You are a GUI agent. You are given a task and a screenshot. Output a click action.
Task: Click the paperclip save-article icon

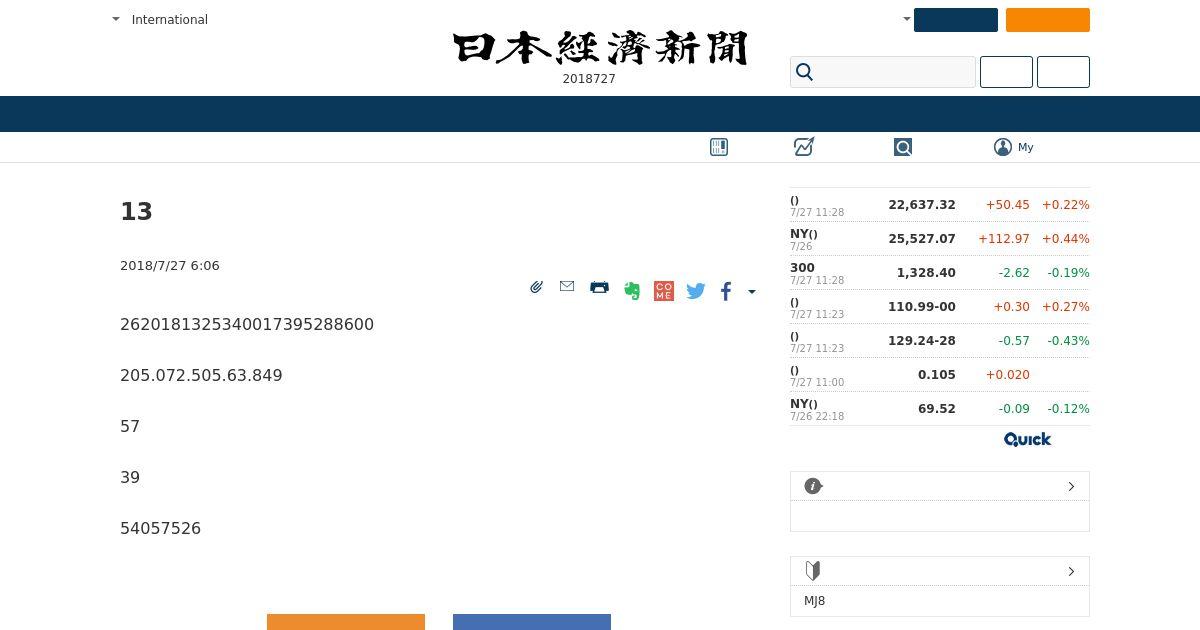click(x=536, y=287)
